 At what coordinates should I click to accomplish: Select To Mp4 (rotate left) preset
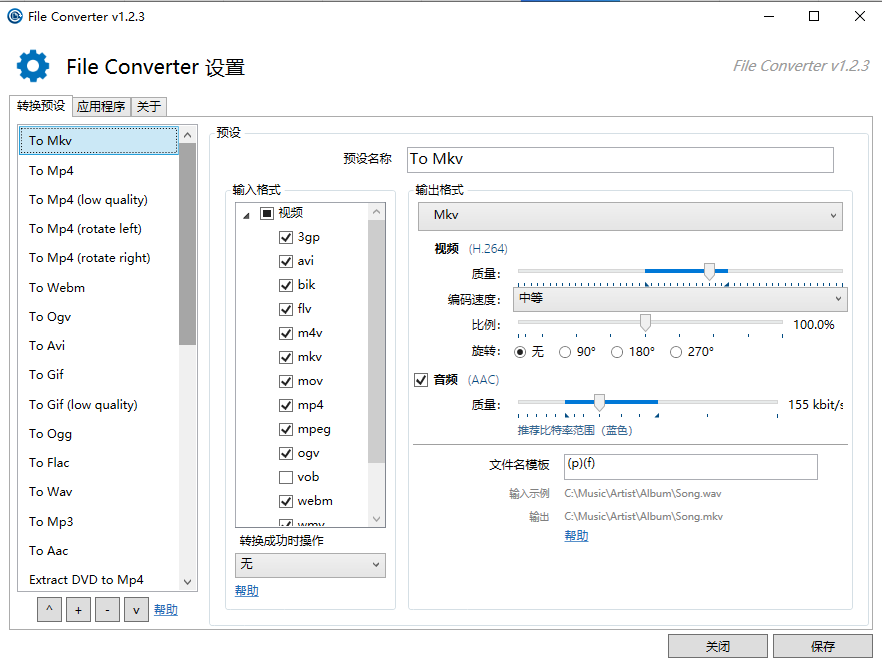99,229
